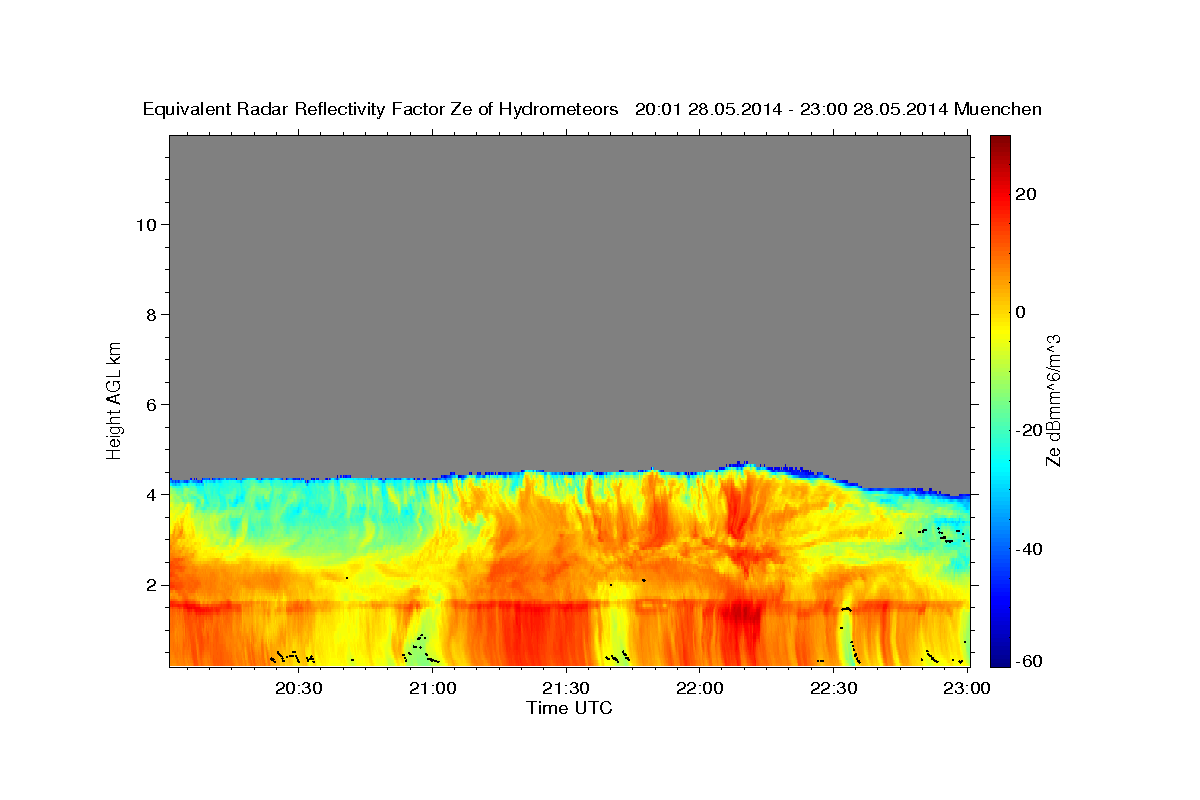Click the colorbar tick value '-40'

click(1028, 549)
